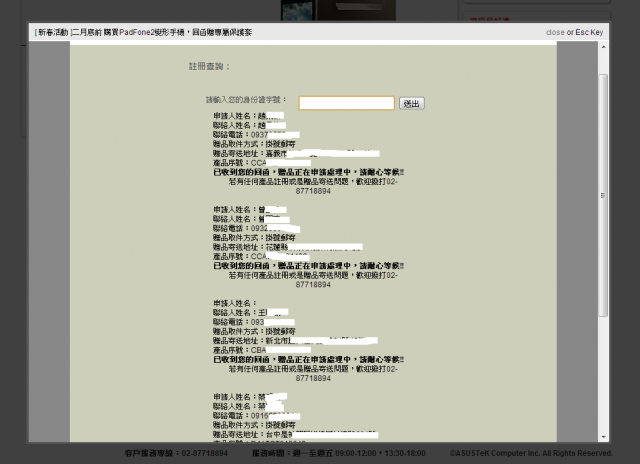Image resolution: width=640 pixels, height=464 pixels.
Task: Click the close link in the dialog header
Action: click(555, 32)
